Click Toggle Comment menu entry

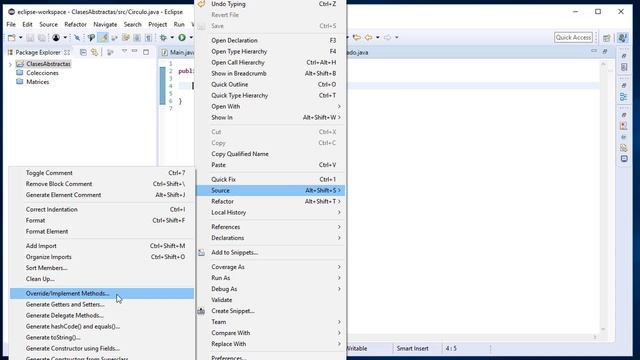(102, 173)
